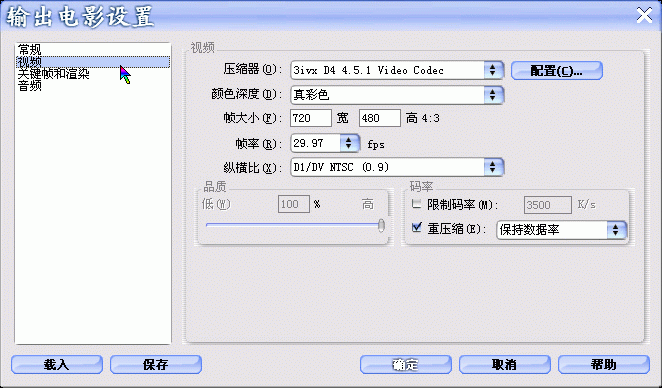662x388 pixels.
Task: Click the bitrate field showing 3500
Action: click(x=548, y=205)
